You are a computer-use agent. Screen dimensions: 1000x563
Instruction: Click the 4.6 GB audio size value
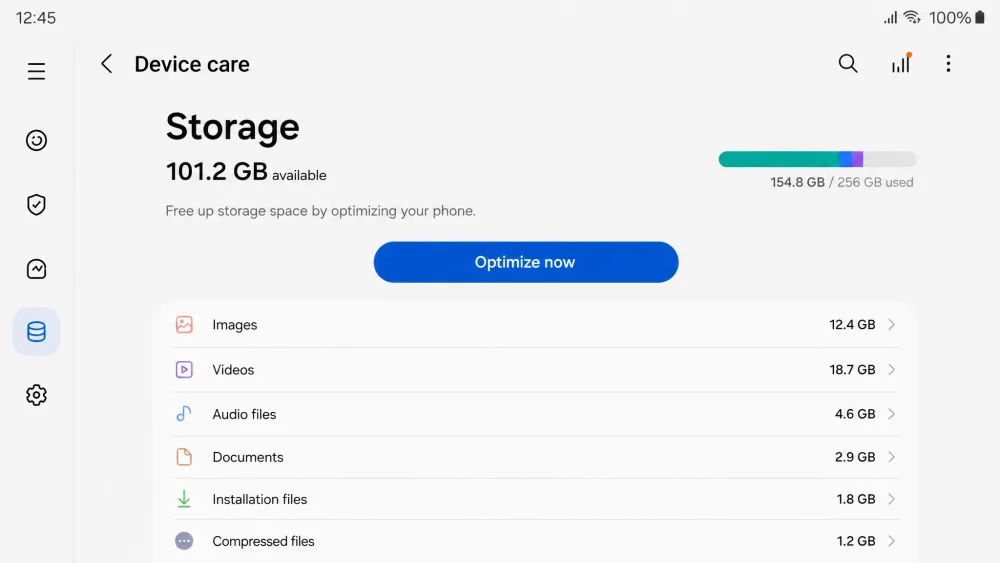pos(855,414)
